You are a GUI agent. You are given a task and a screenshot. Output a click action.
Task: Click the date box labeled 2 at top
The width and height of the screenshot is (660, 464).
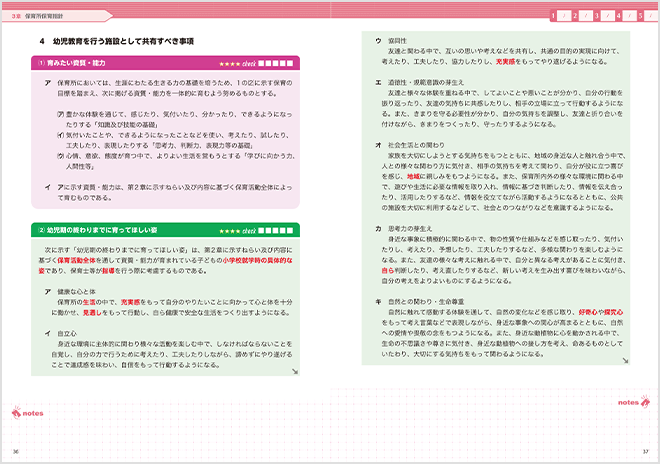585,16
